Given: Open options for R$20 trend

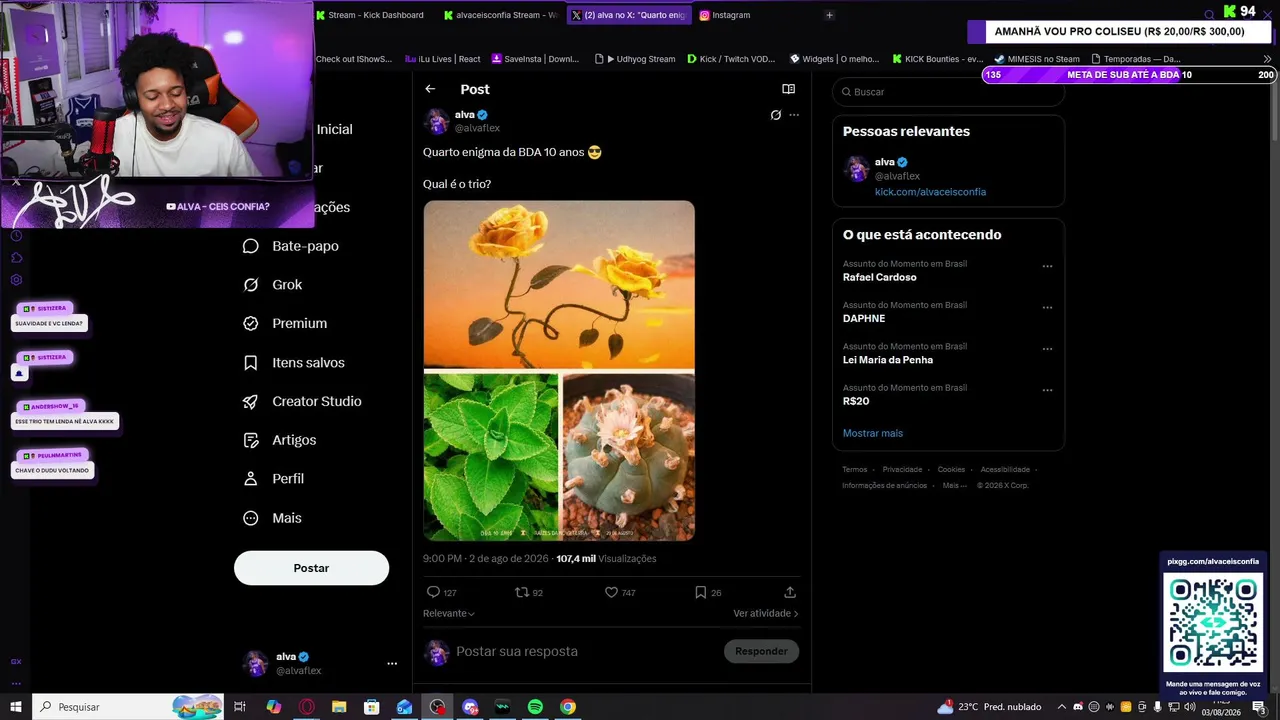Looking at the screenshot, I should coord(1047,390).
